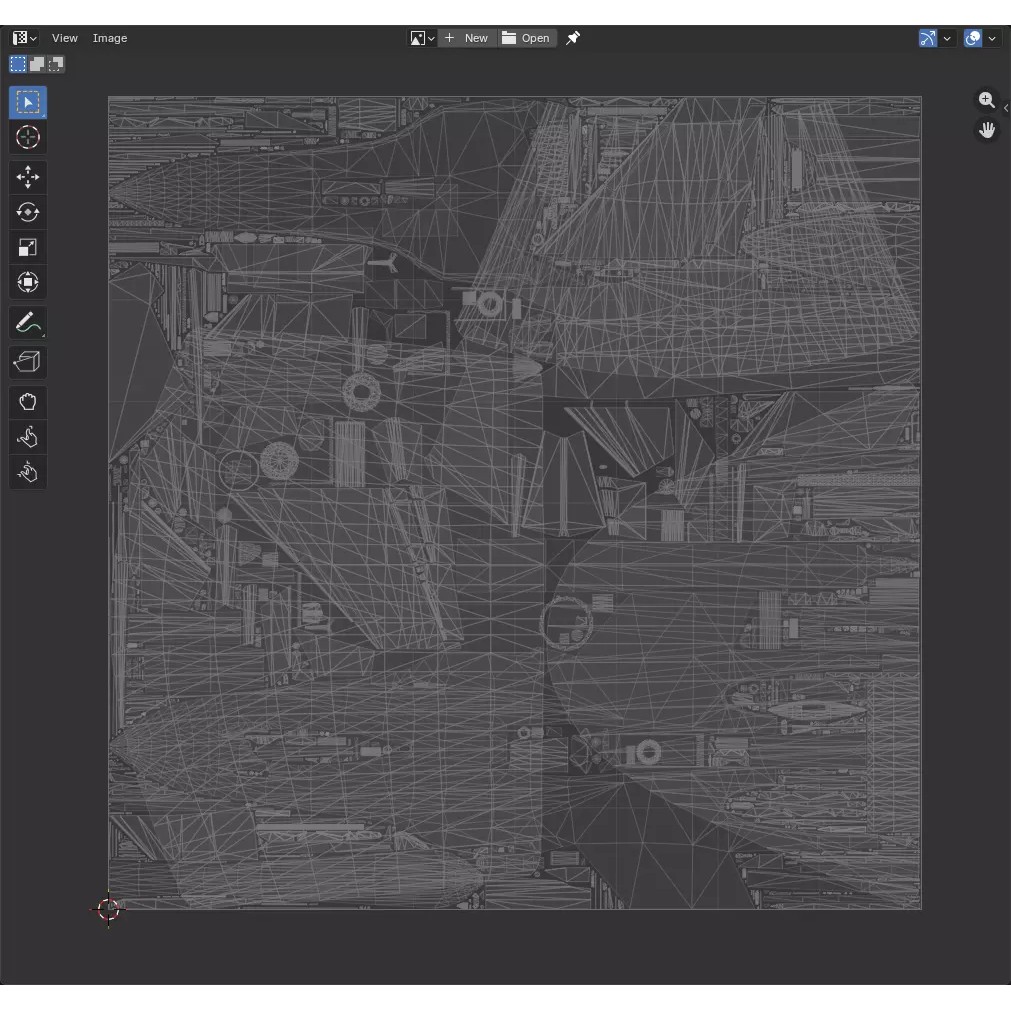Click the New image button
Screen dimensions: 1011x1011
point(467,38)
